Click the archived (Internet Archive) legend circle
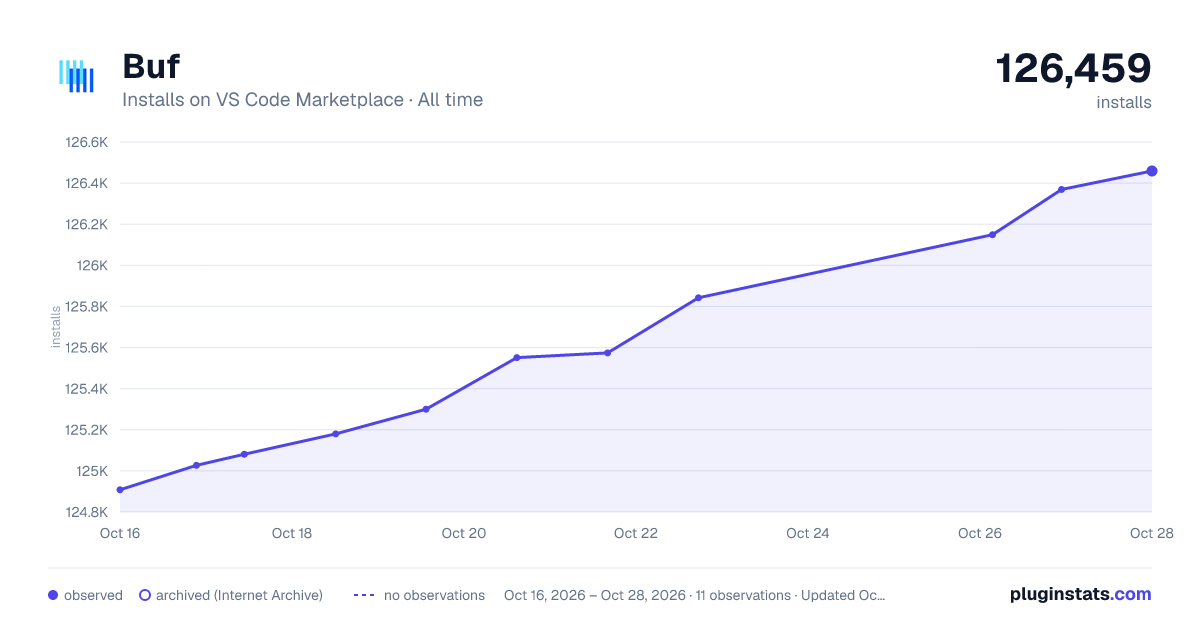 click(x=144, y=595)
